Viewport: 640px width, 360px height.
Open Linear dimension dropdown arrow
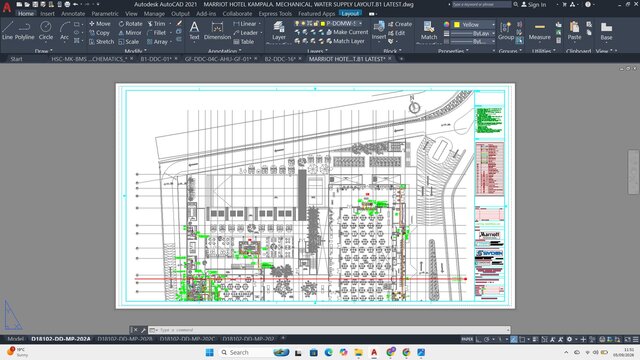coord(260,24)
